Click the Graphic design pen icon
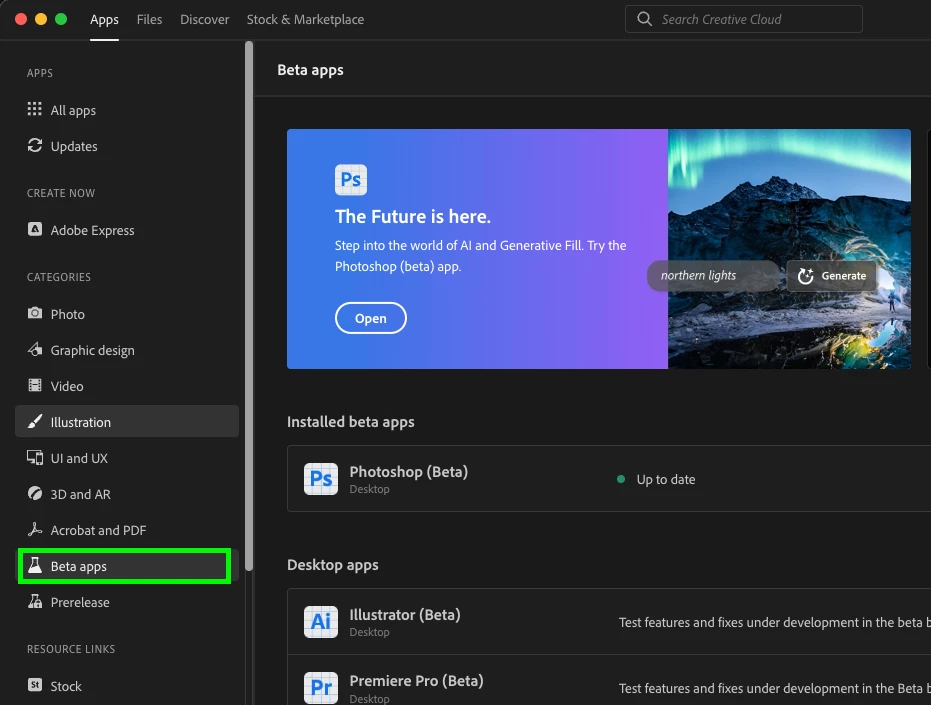The height and width of the screenshot is (705, 931). click(x=34, y=349)
